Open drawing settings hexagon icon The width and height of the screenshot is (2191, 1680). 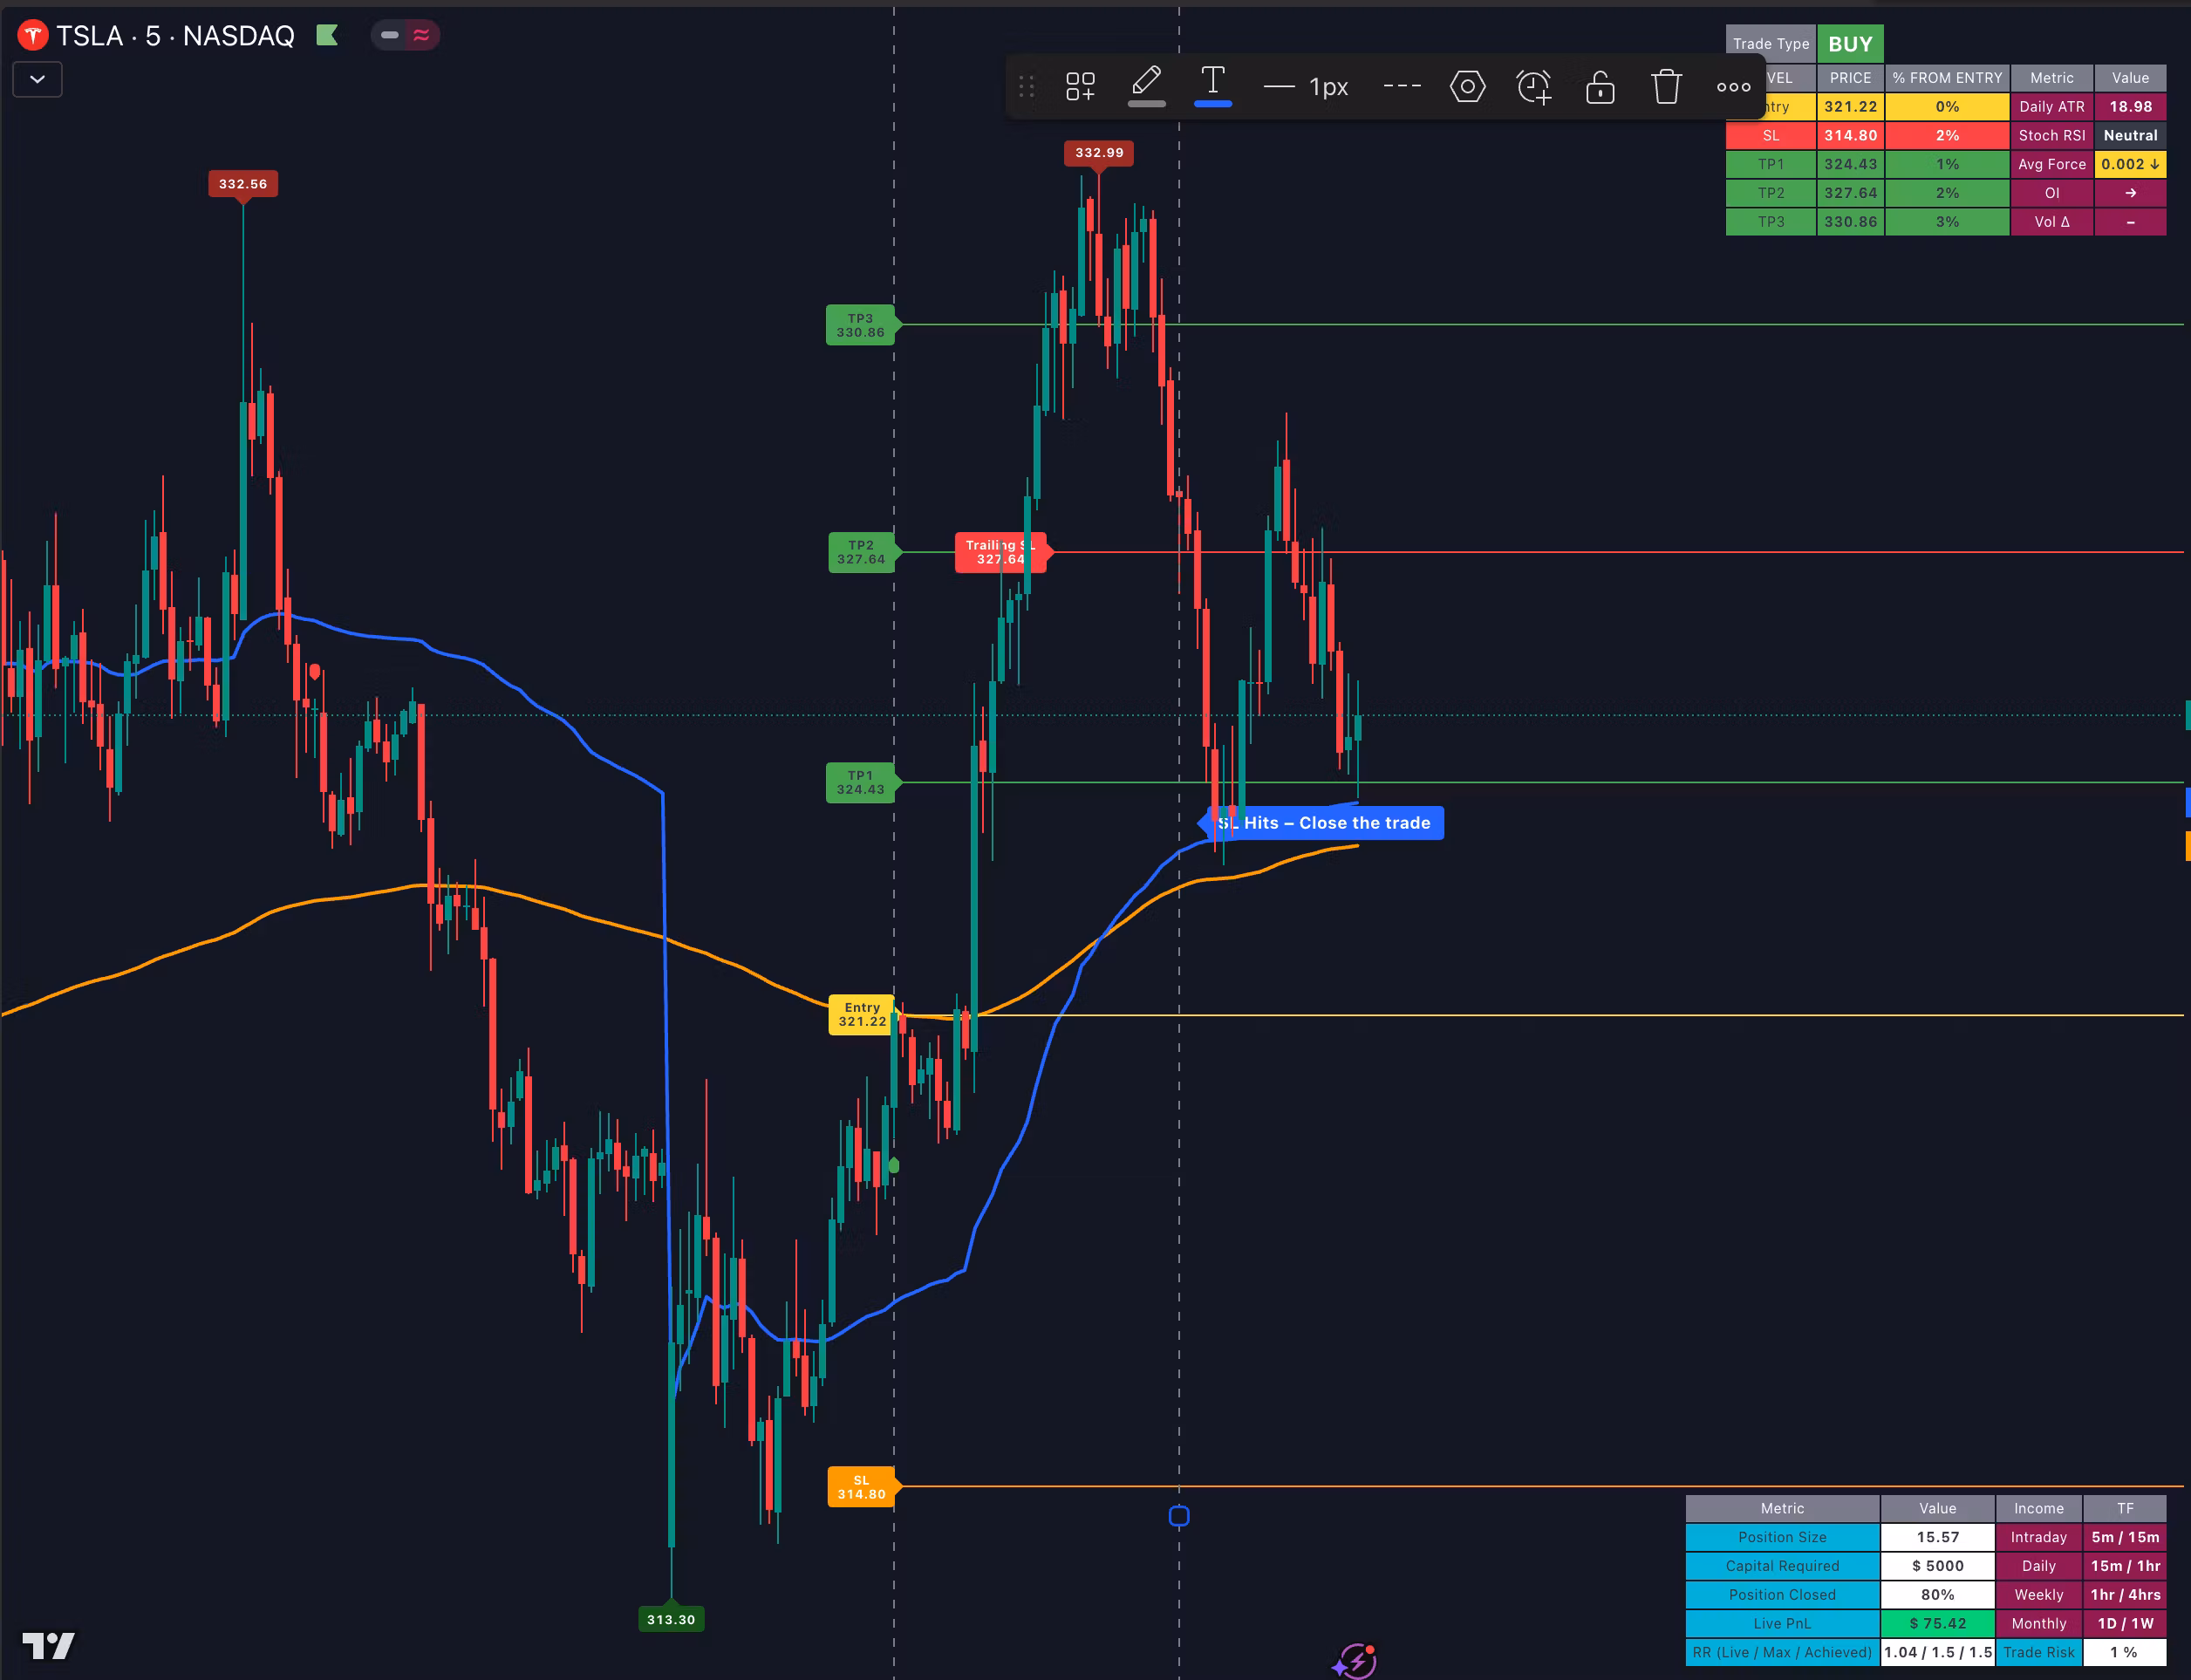pyautogui.click(x=1467, y=87)
